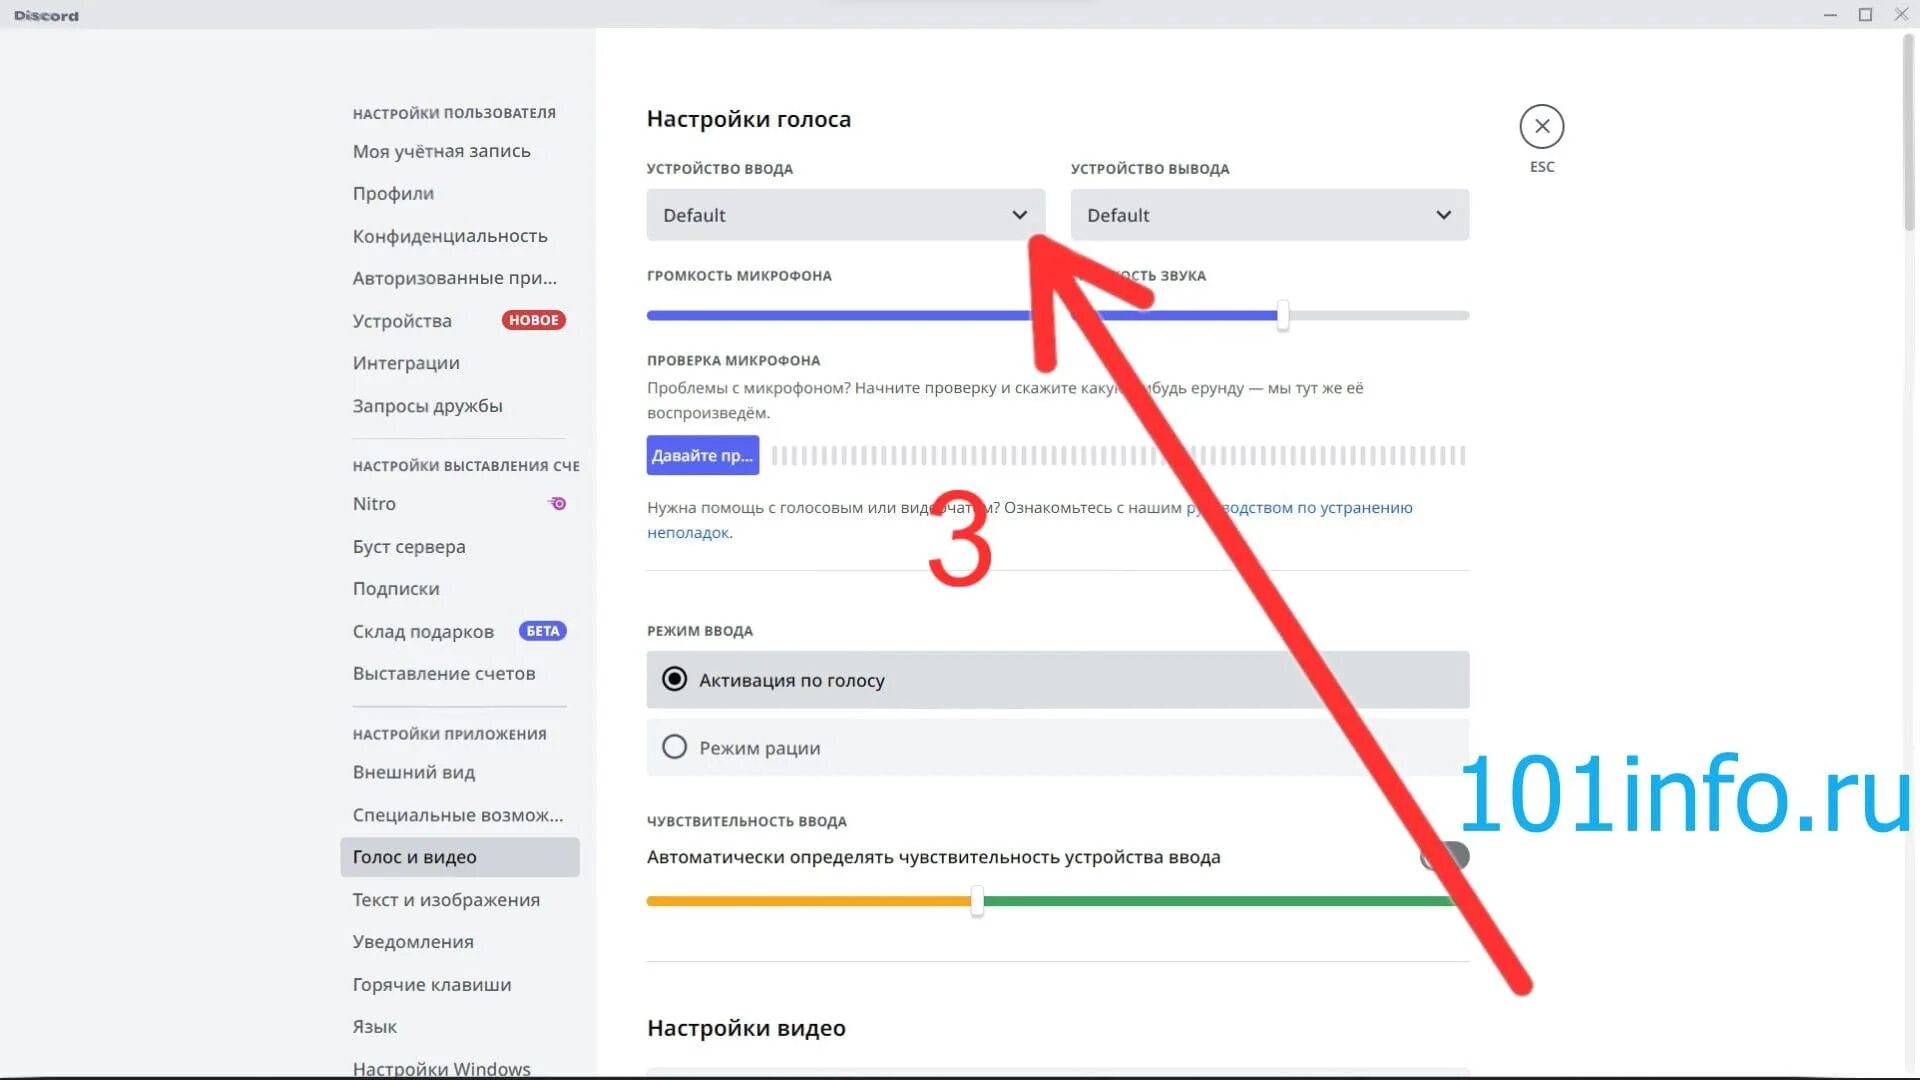Viewport: 1920px width, 1080px height.
Task: Click the input sensitivity slider handle
Action: point(977,901)
